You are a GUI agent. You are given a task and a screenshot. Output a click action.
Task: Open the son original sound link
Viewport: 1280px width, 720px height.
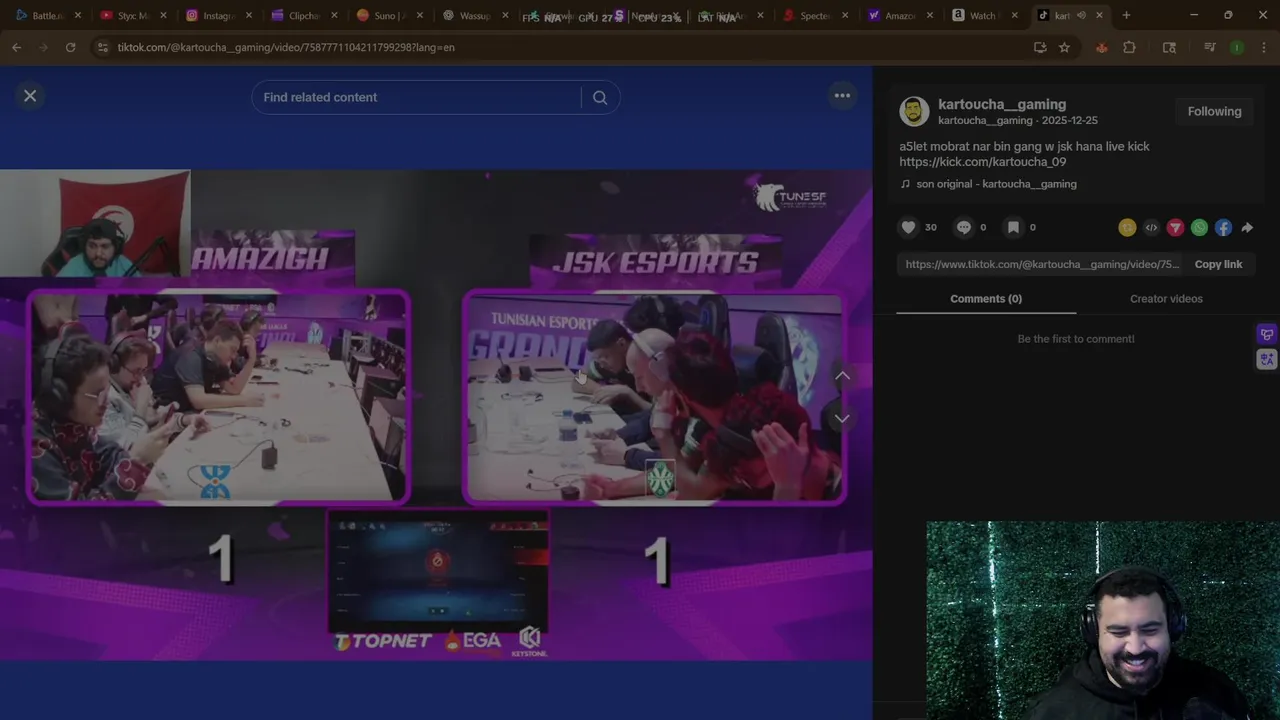996,184
